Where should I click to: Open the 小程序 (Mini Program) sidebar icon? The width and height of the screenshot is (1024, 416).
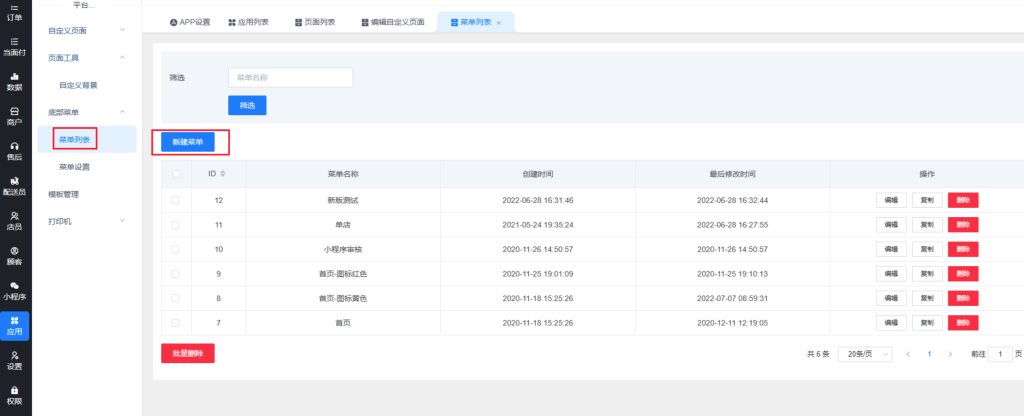(15, 290)
